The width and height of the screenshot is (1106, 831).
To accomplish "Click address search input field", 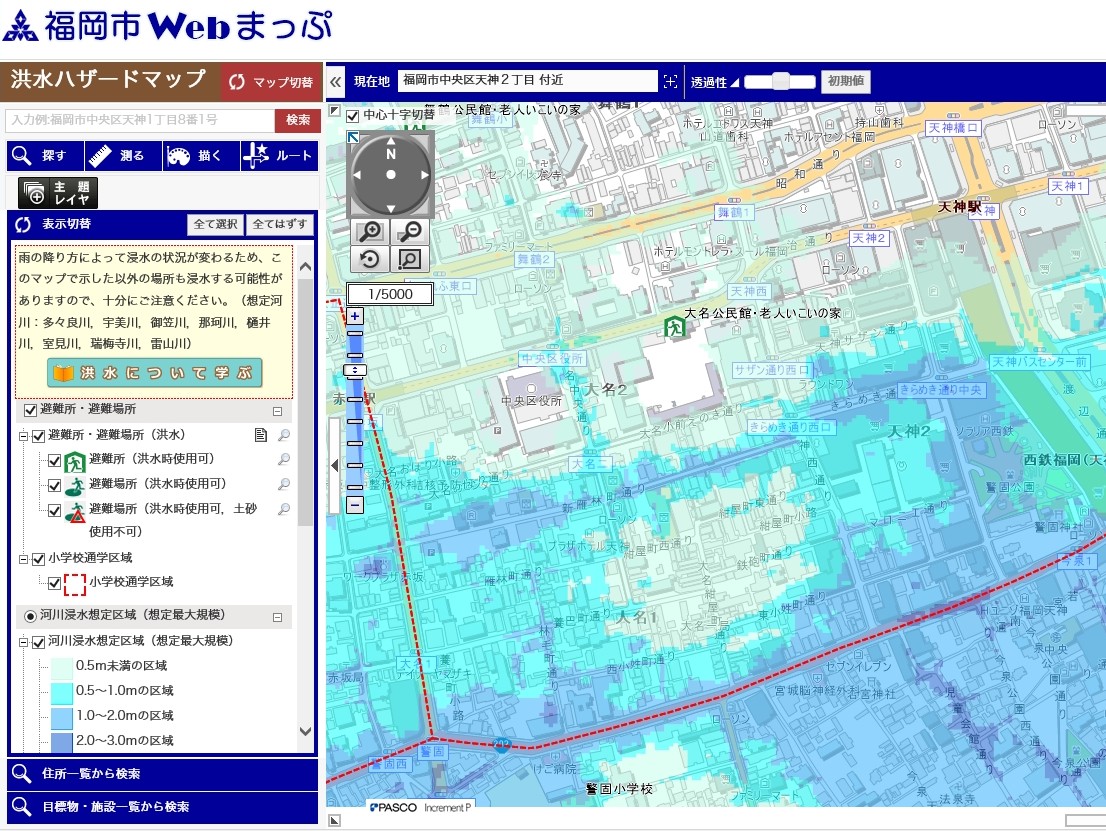I will point(140,120).
